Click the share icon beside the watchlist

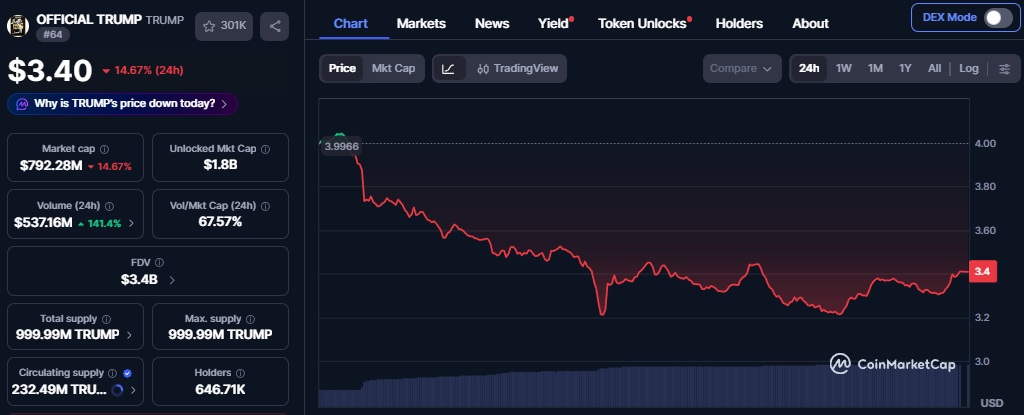click(275, 26)
